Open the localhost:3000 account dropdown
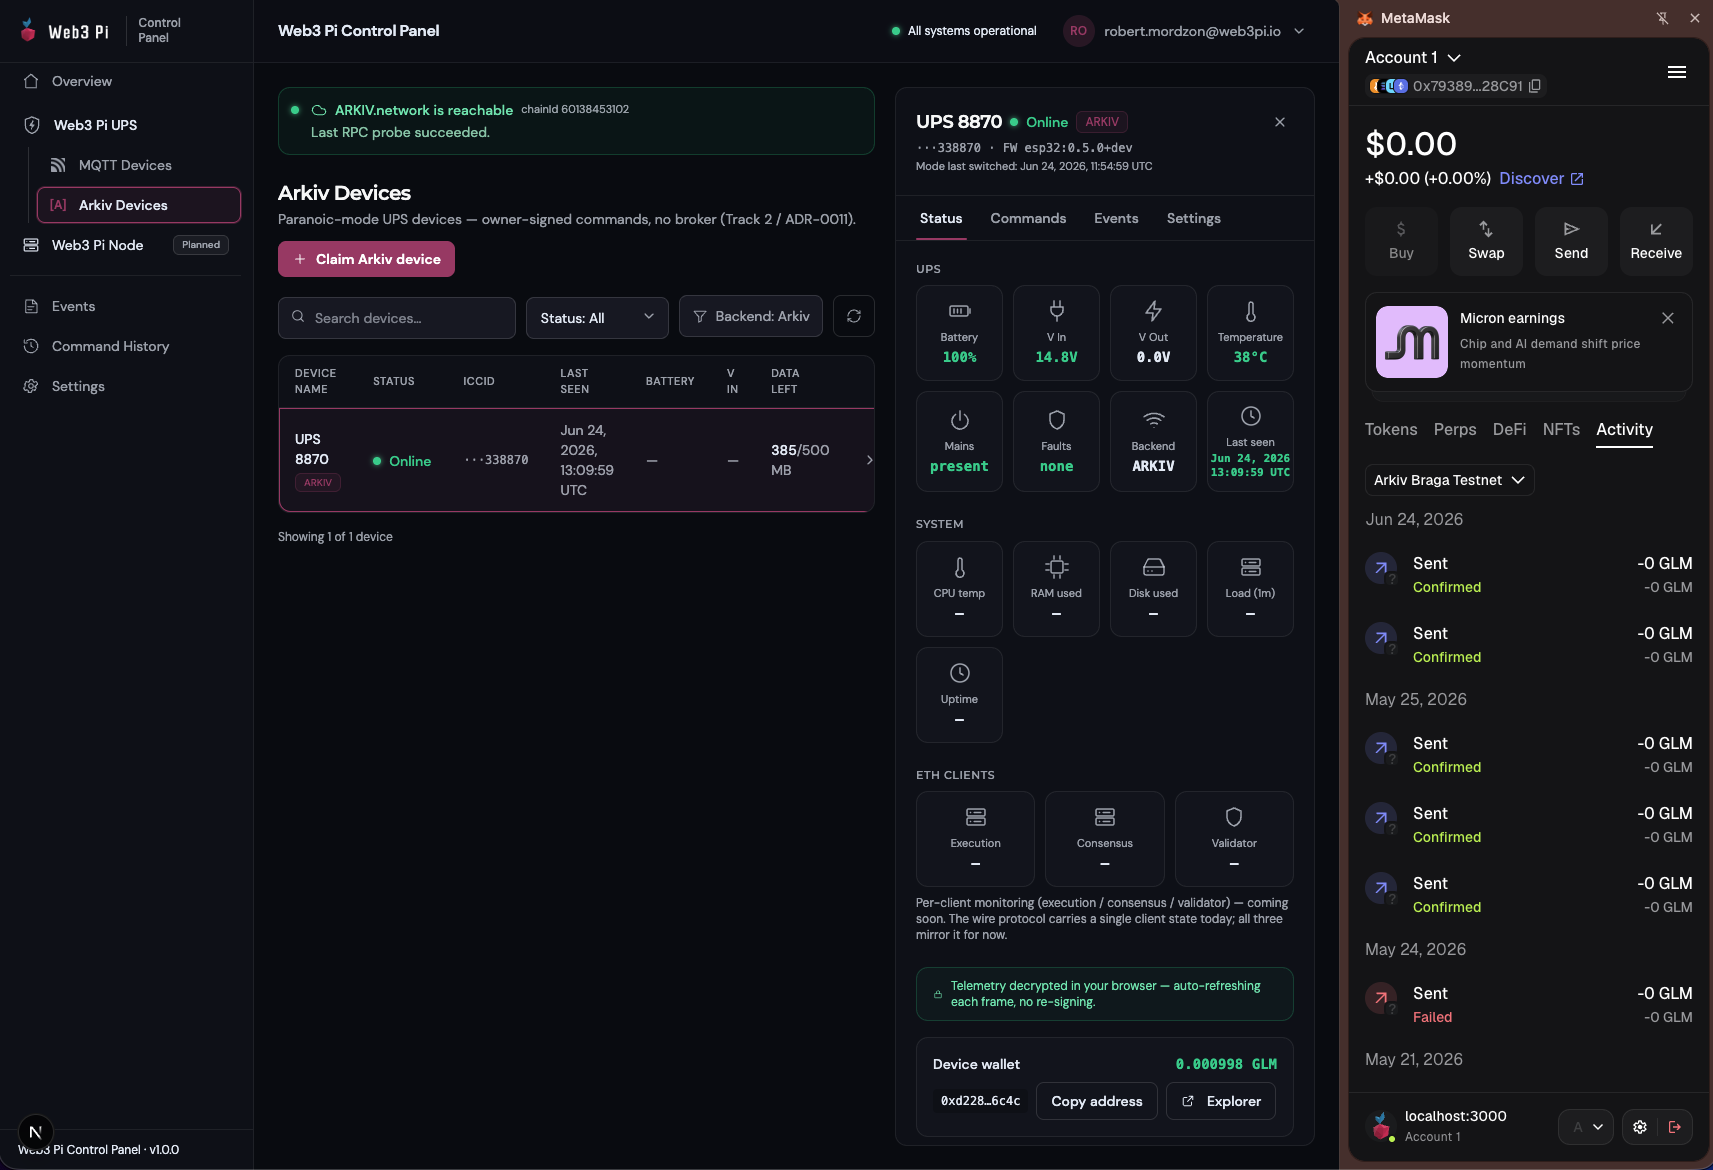Screen dimensions: 1713x1170 1586,1127
